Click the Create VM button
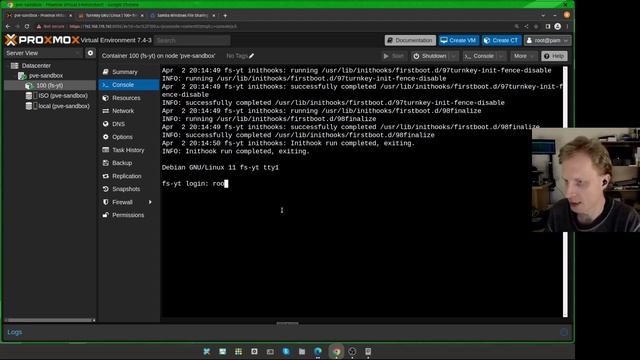Viewport: 640px width, 360px height. tap(458, 40)
